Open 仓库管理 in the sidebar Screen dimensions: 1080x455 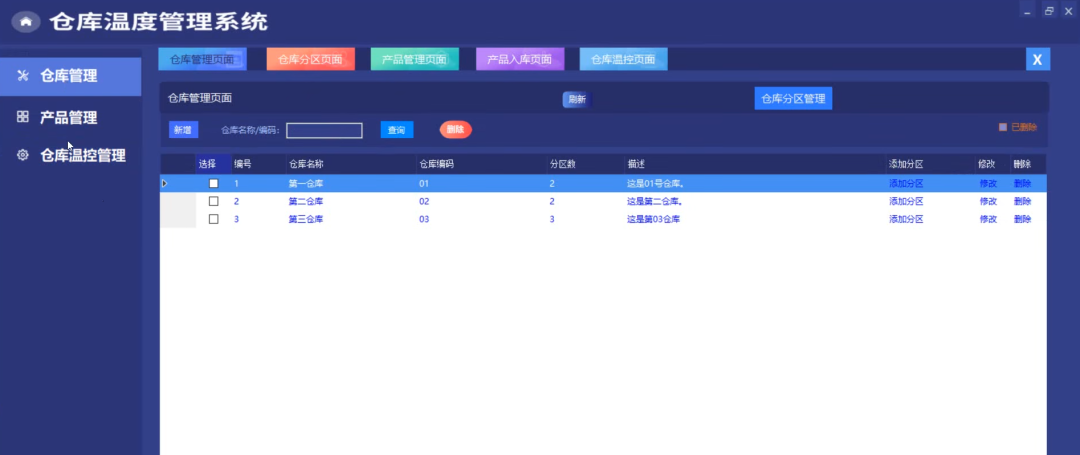pos(70,76)
